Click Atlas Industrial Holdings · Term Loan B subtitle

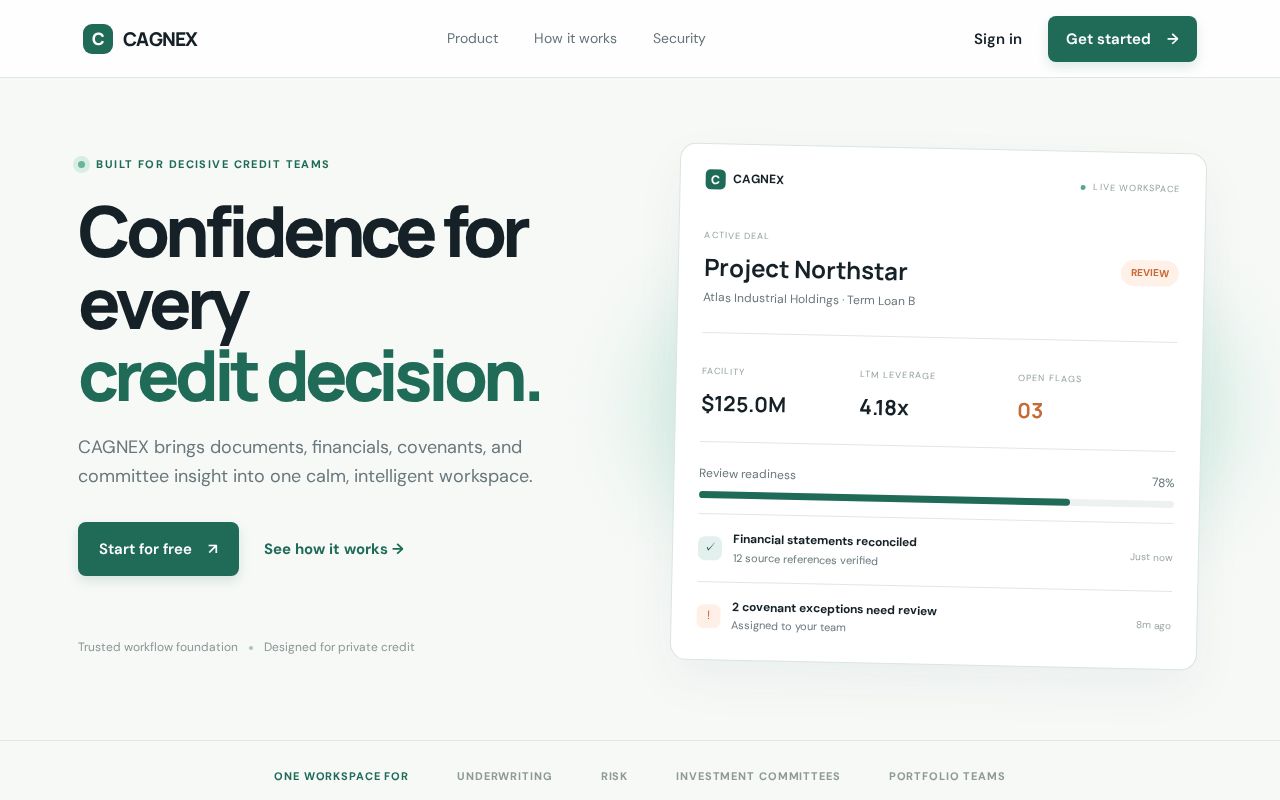tap(809, 299)
